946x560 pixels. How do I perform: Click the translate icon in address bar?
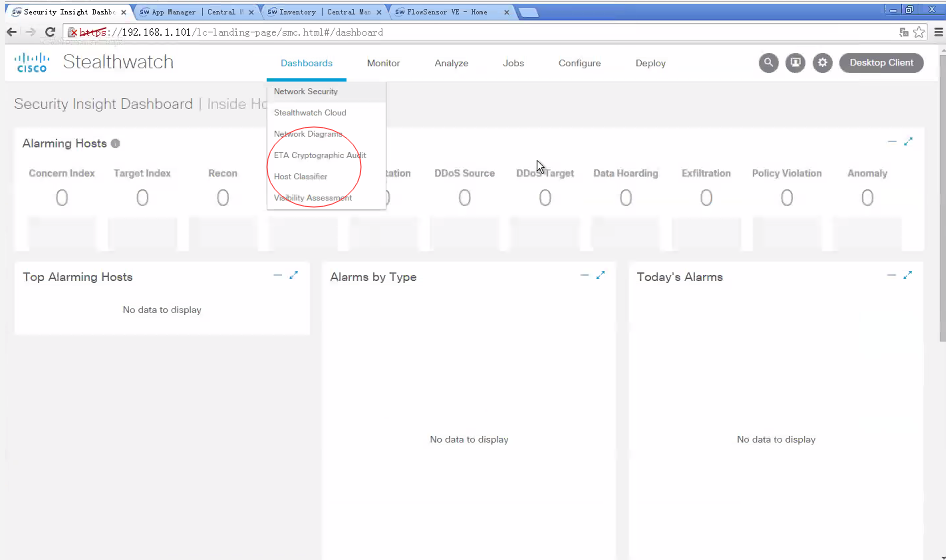point(904,33)
